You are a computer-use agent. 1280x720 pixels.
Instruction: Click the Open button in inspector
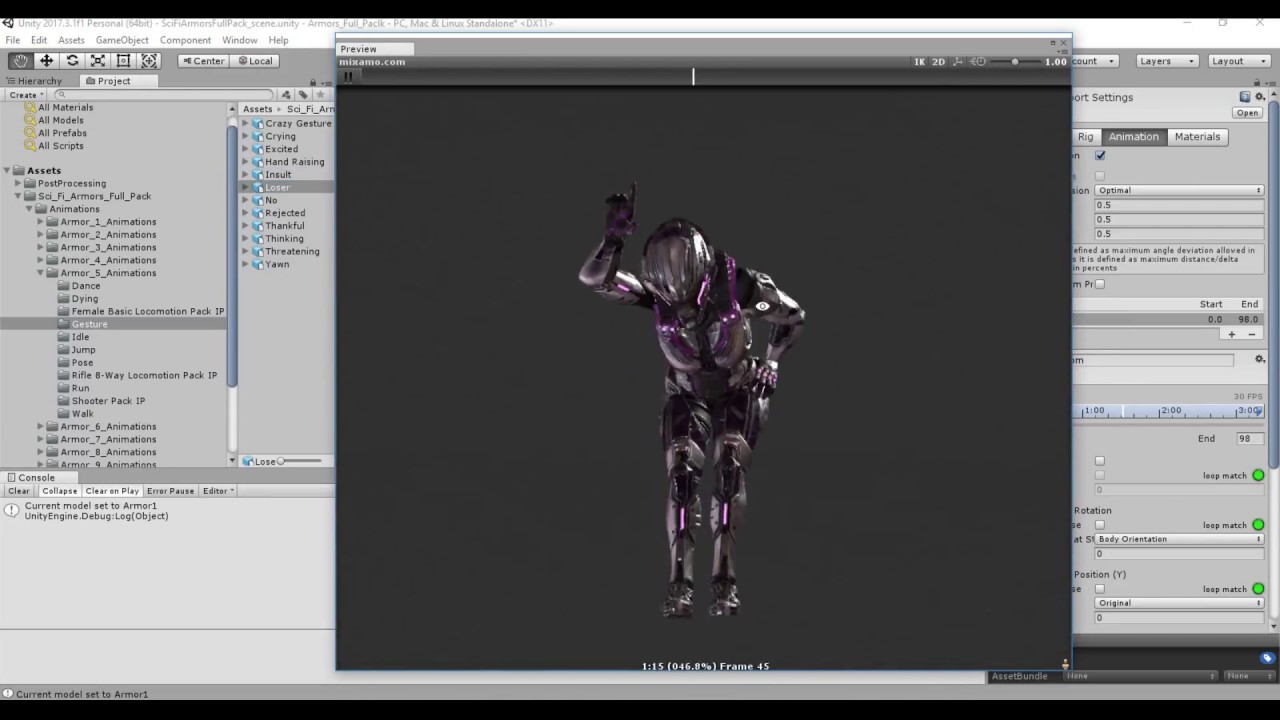pos(1247,113)
